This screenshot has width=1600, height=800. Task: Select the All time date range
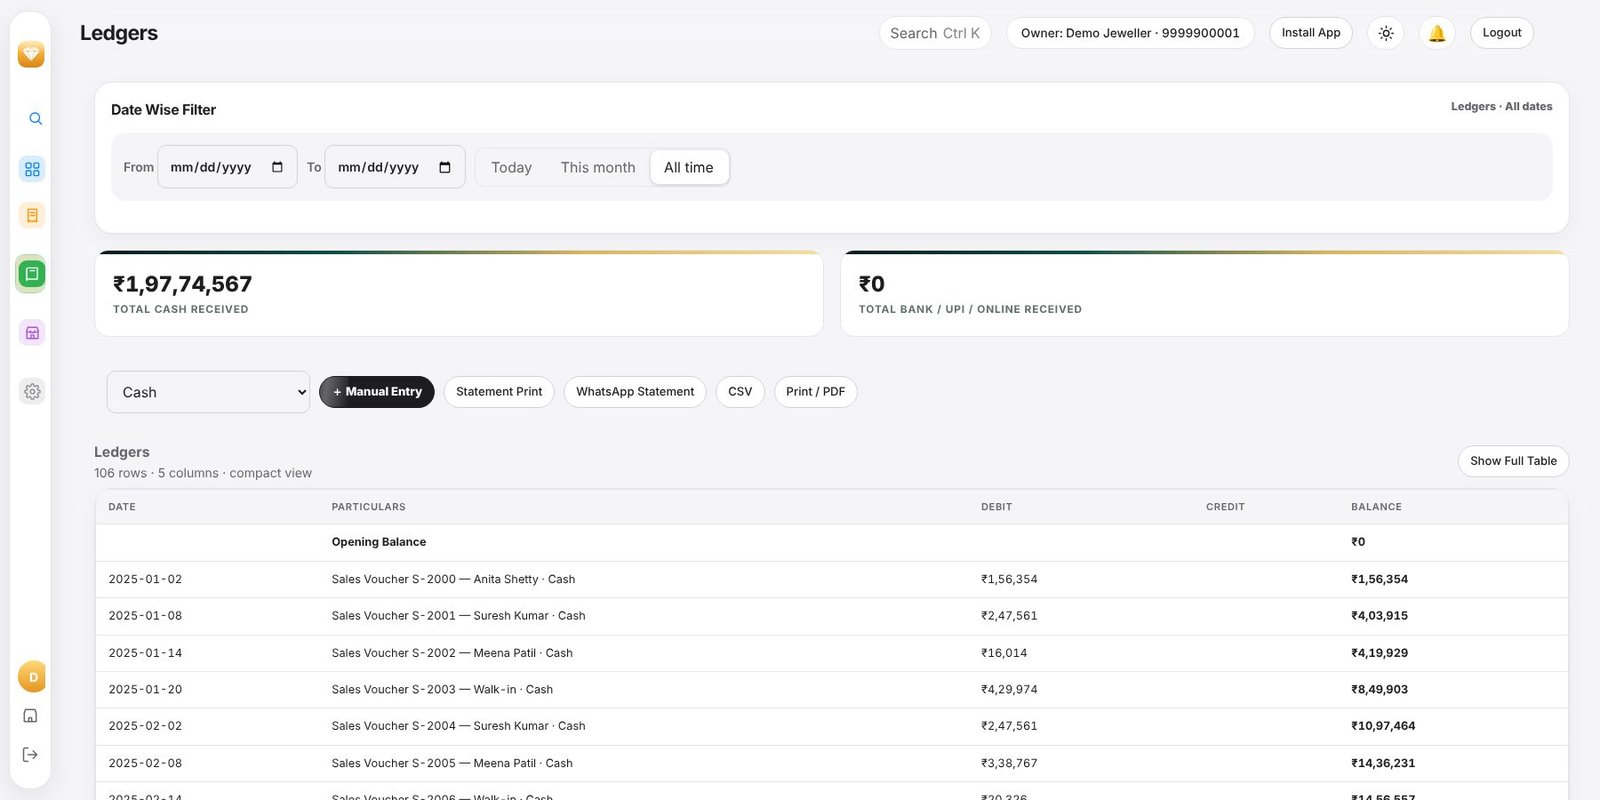click(689, 167)
